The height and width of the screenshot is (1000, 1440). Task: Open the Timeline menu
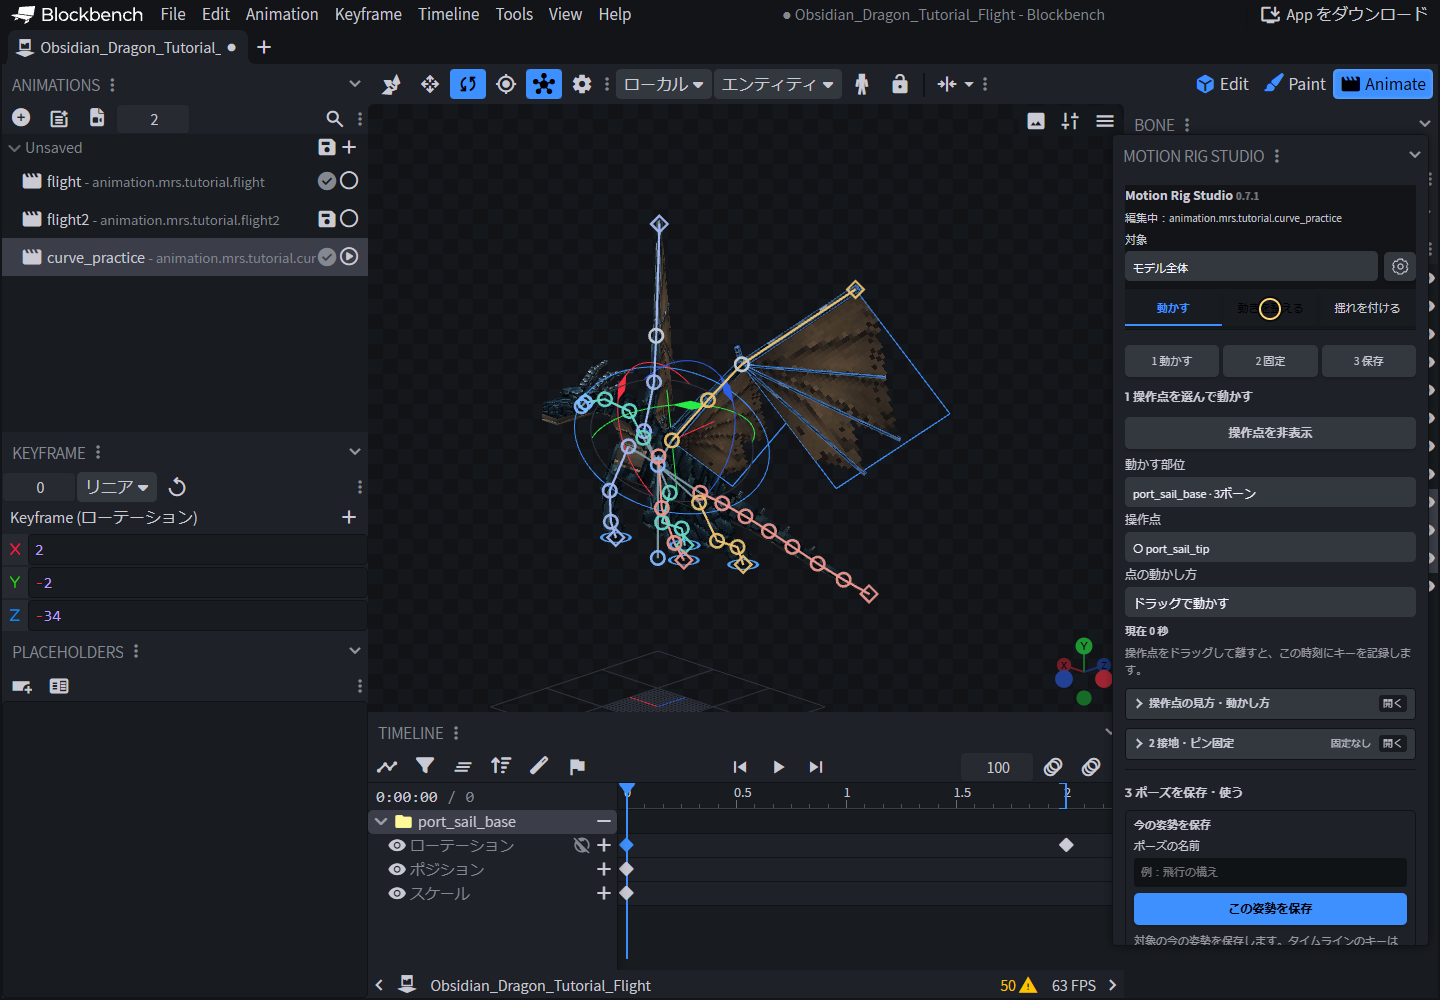449,14
